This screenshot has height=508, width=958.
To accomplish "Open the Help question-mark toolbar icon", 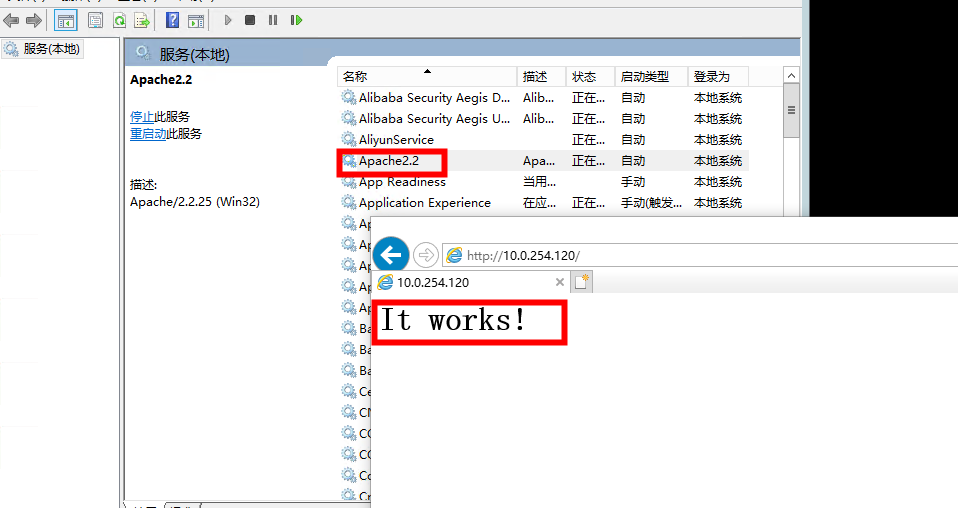I will [x=173, y=21].
